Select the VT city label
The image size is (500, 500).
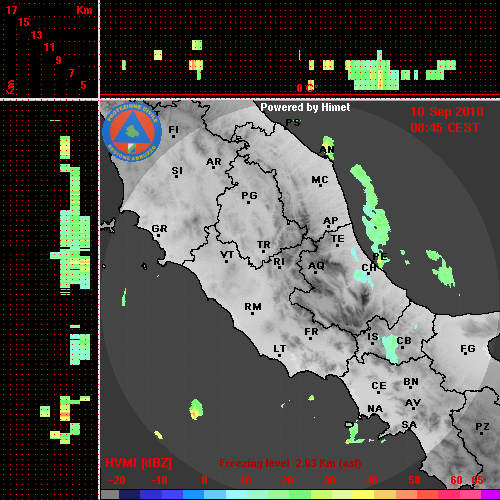pyautogui.click(x=227, y=255)
